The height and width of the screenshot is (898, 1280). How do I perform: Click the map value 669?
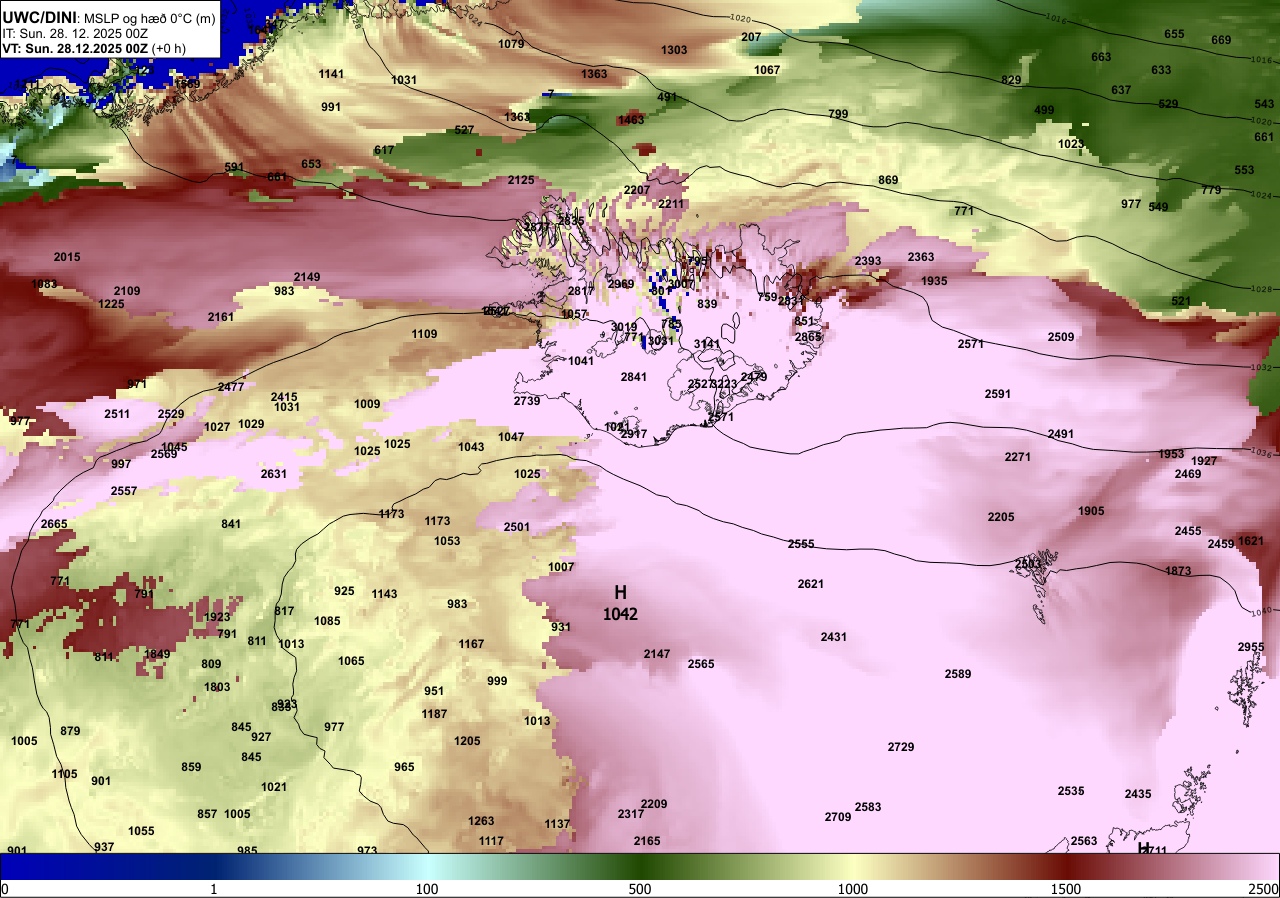click(1221, 40)
